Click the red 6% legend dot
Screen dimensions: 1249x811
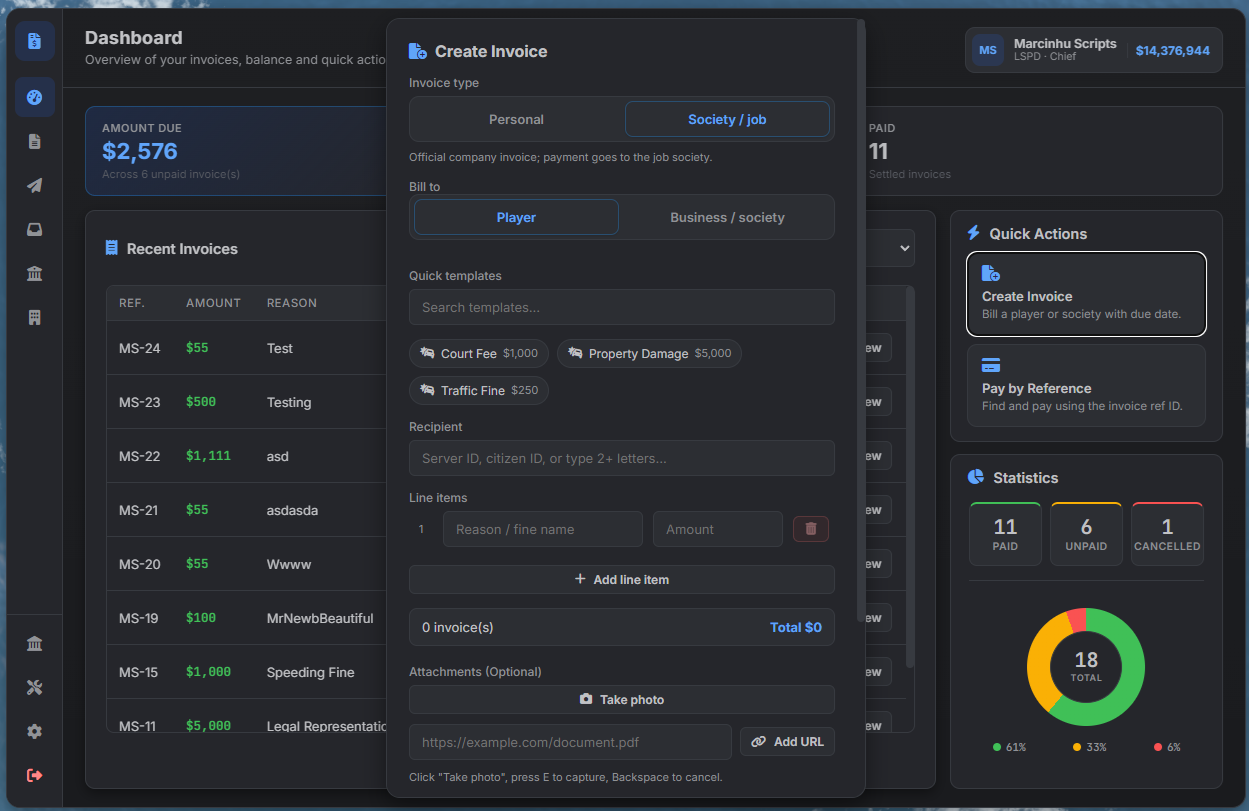[1158, 747]
